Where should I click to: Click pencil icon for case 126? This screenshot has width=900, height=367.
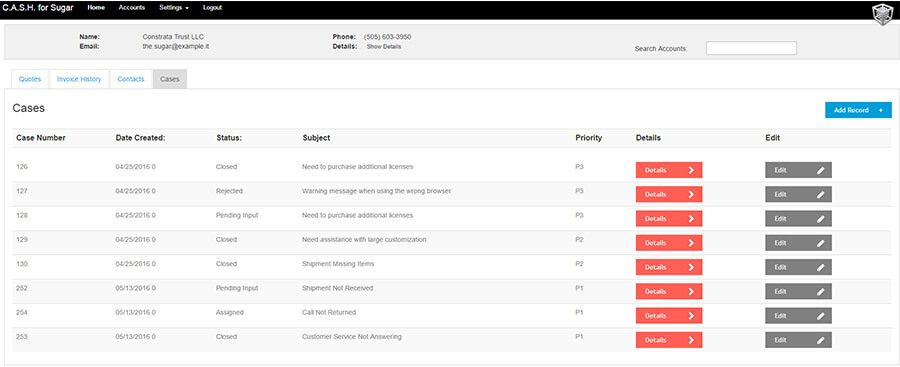tap(820, 170)
